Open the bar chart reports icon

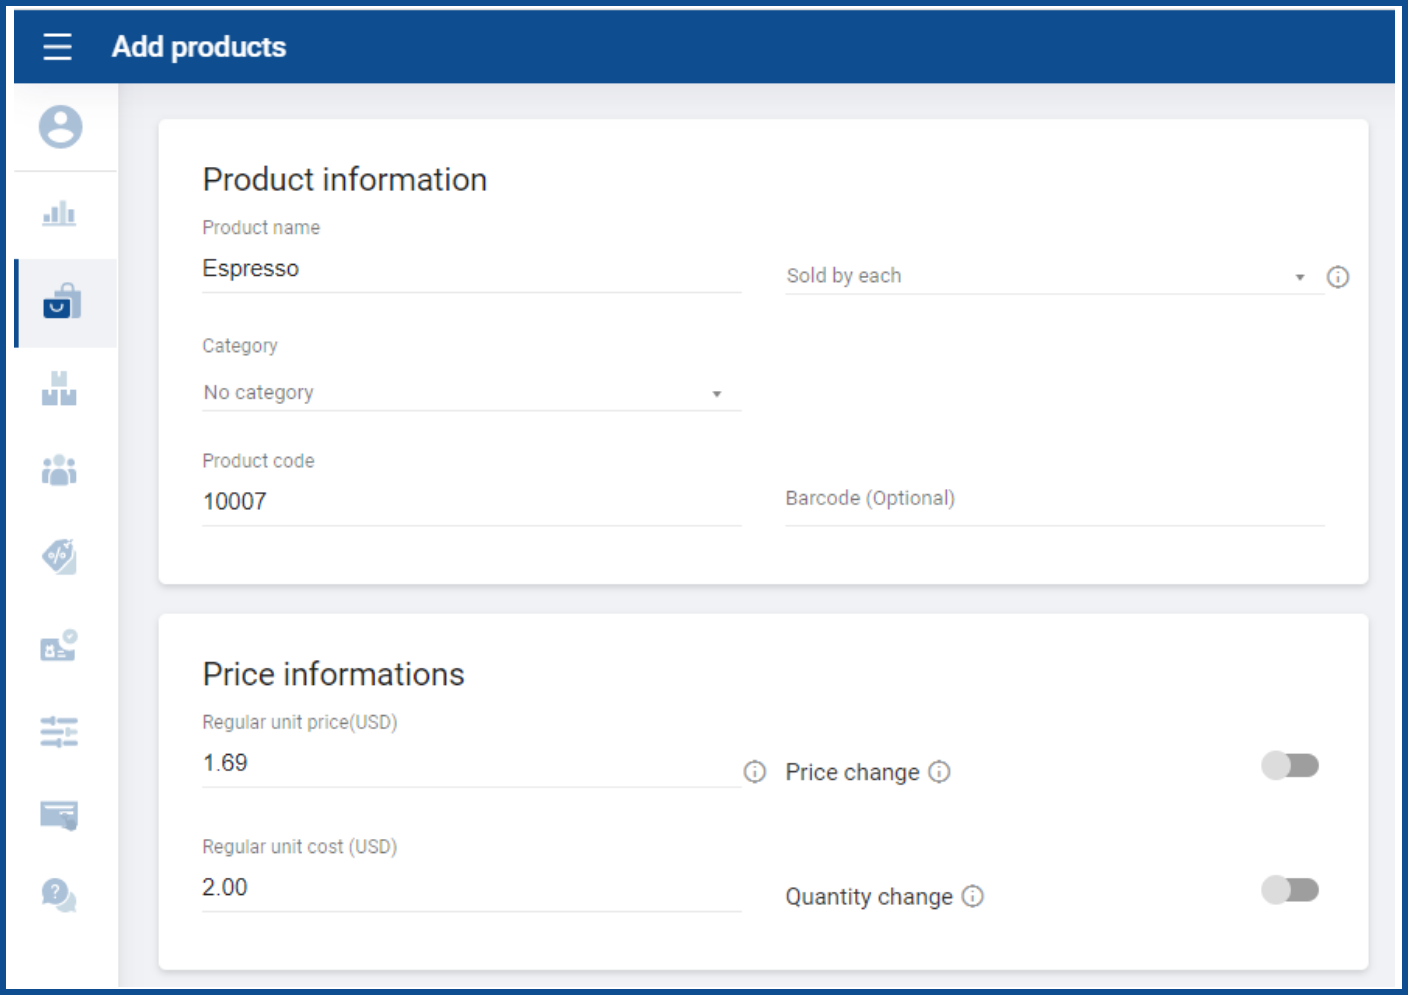click(59, 214)
